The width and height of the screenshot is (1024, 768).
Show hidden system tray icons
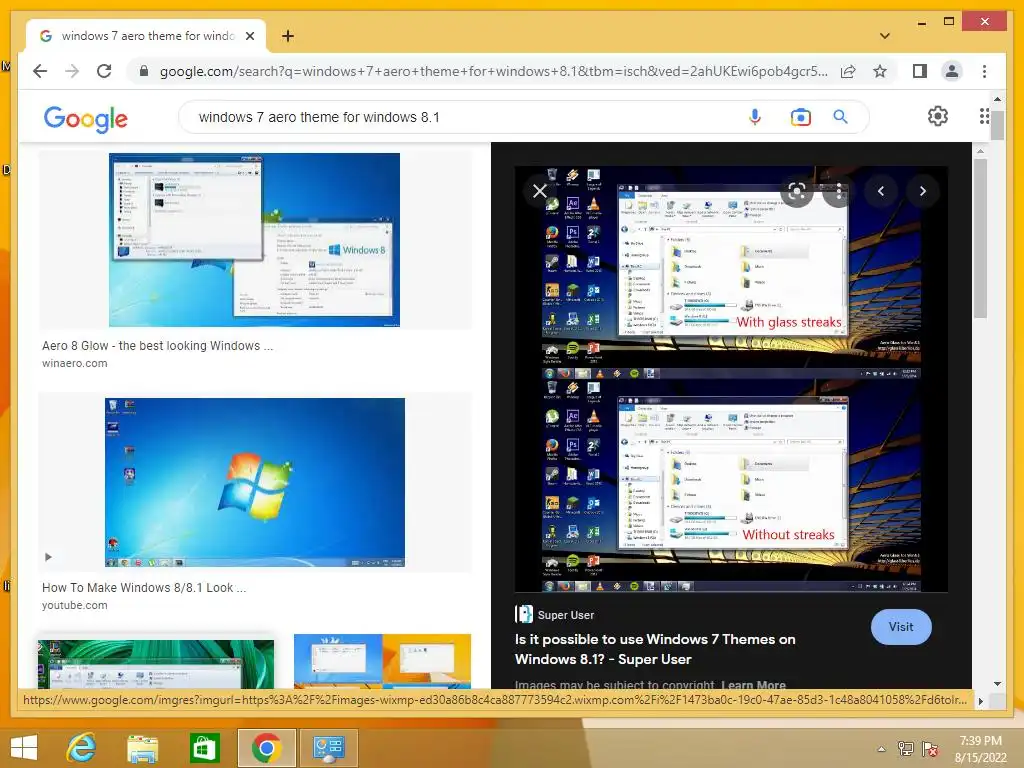click(x=882, y=748)
